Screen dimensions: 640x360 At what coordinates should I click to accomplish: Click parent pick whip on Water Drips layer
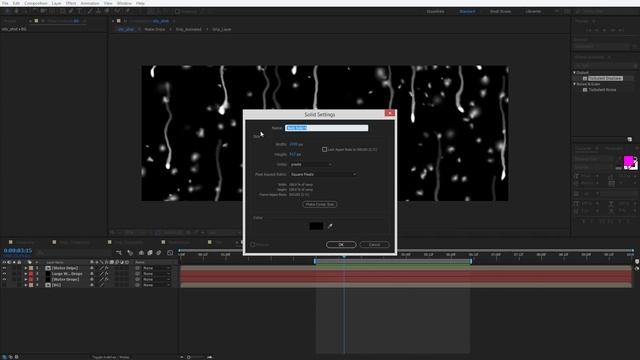138,268
